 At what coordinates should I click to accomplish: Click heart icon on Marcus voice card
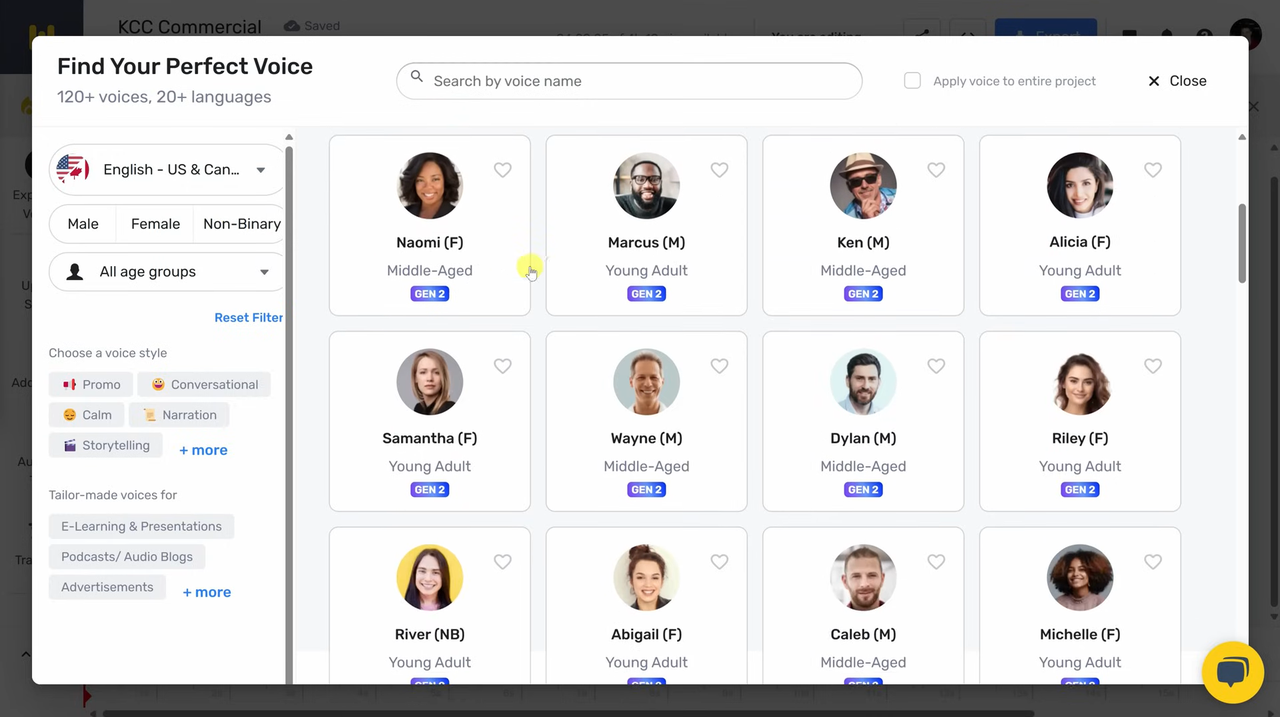(719, 170)
